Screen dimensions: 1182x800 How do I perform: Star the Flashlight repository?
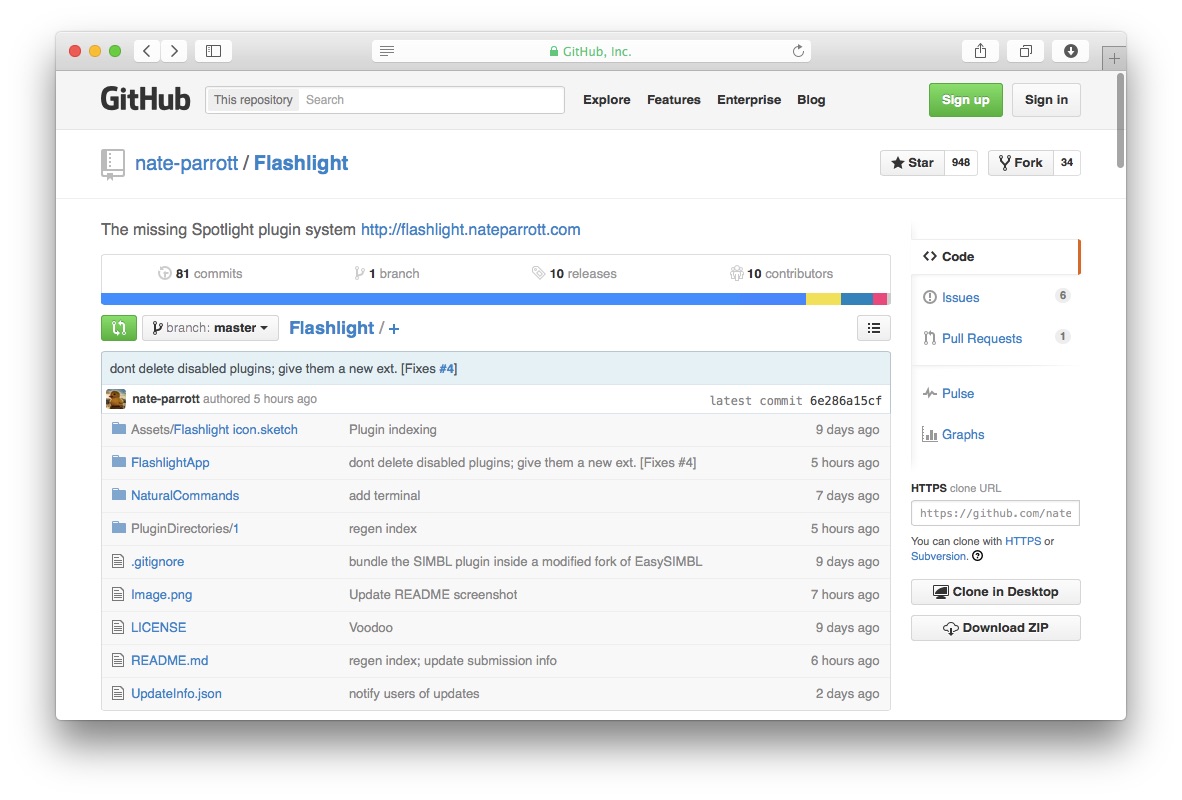coord(912,163)
